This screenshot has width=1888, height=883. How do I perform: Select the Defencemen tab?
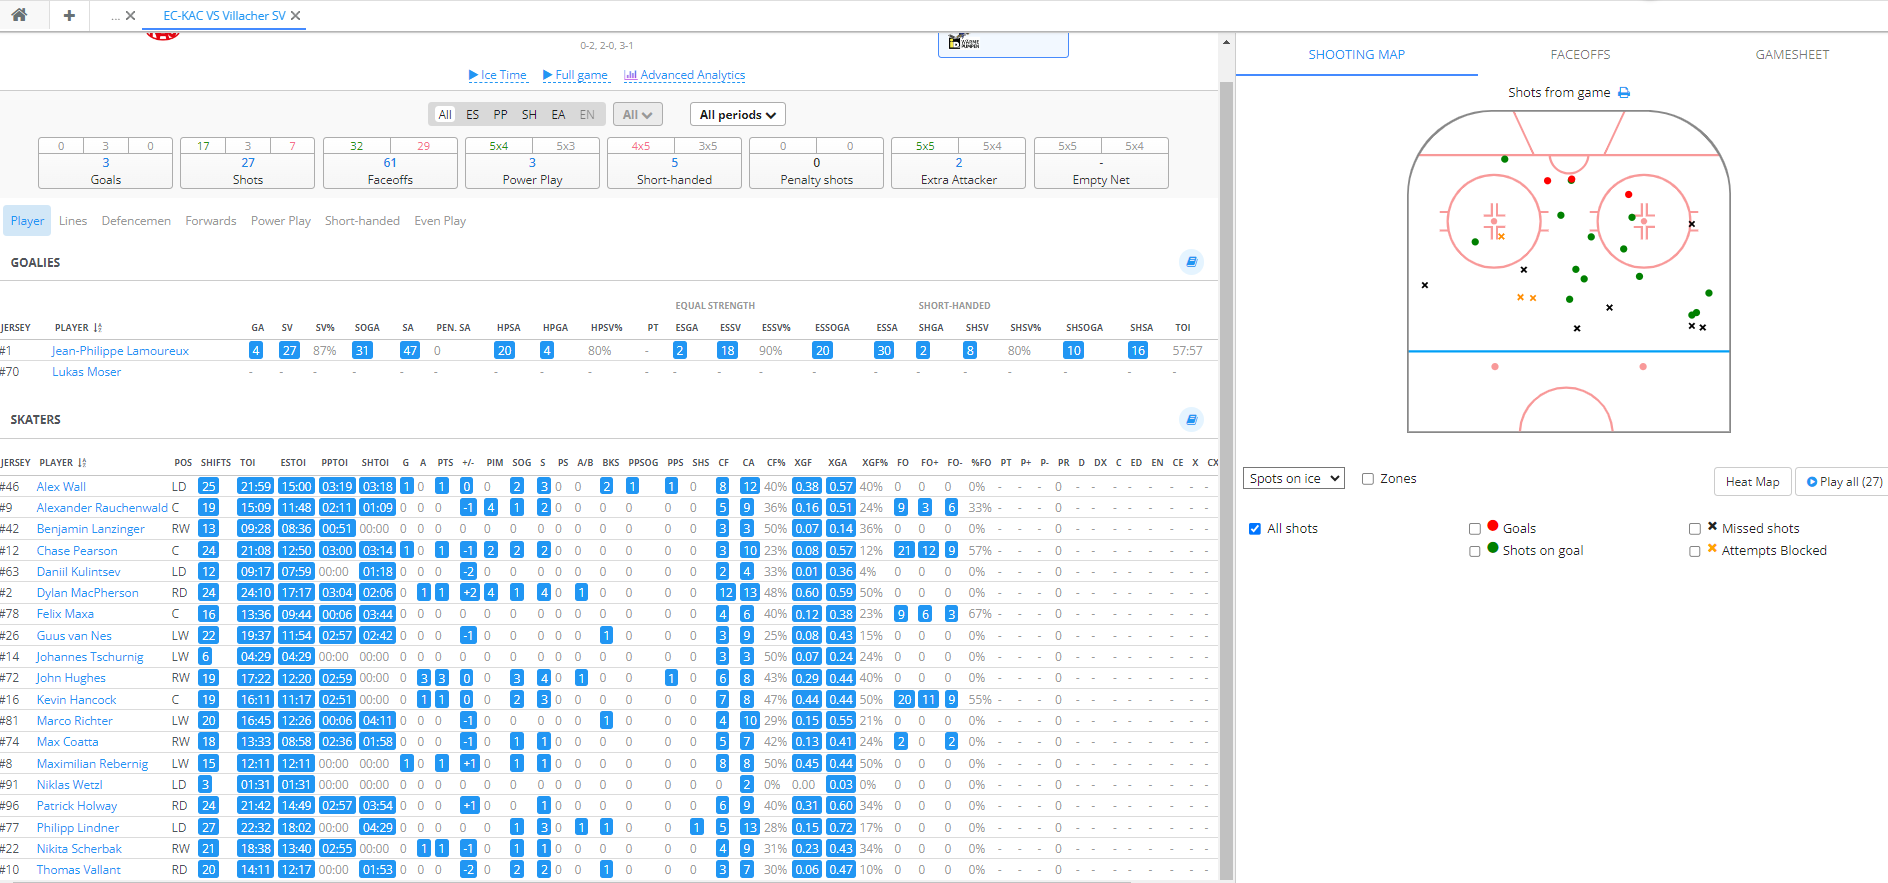(x=136, y=221)
